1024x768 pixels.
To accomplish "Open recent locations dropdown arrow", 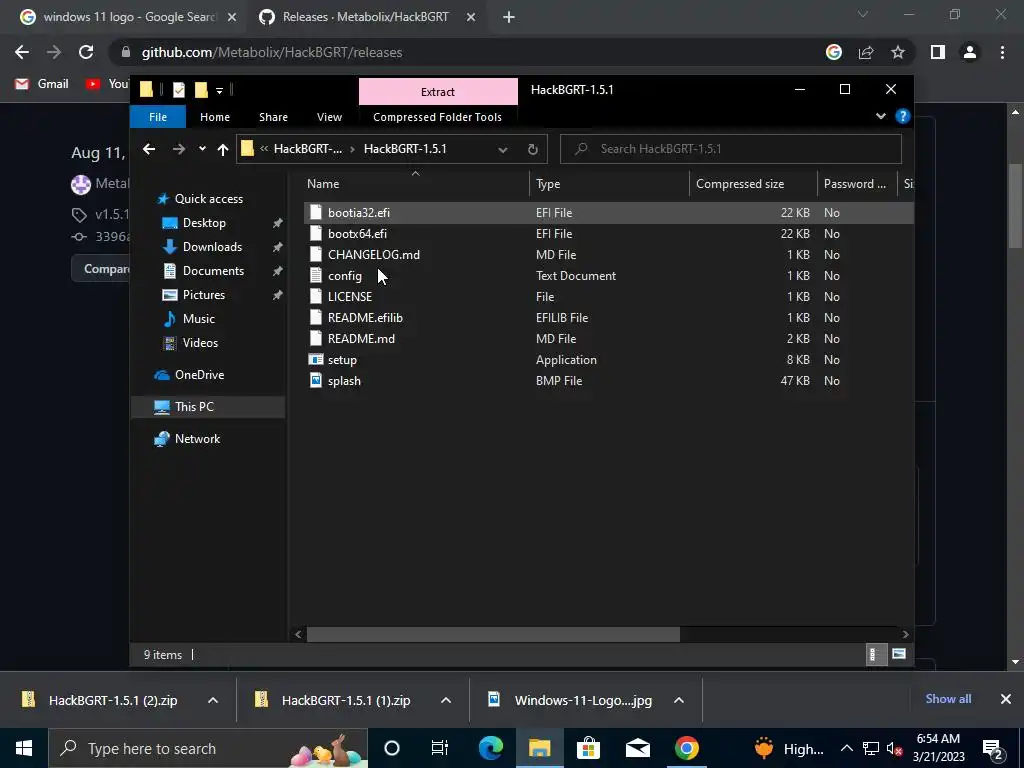I will tap(202, 149).
